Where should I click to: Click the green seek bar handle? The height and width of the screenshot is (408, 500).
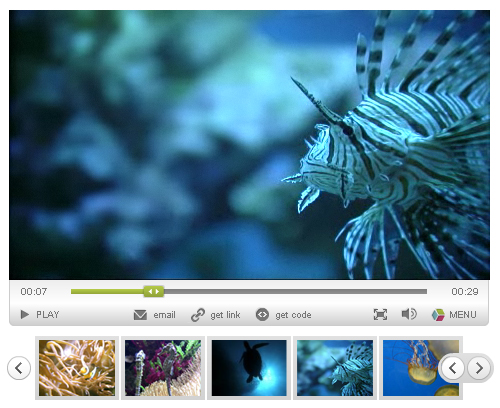tap(154, 291)
